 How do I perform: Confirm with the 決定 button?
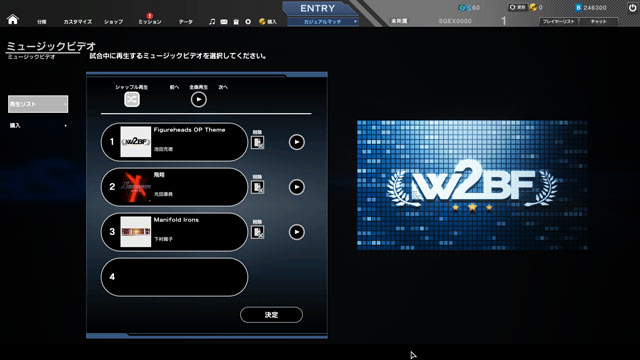click(271, 315)
